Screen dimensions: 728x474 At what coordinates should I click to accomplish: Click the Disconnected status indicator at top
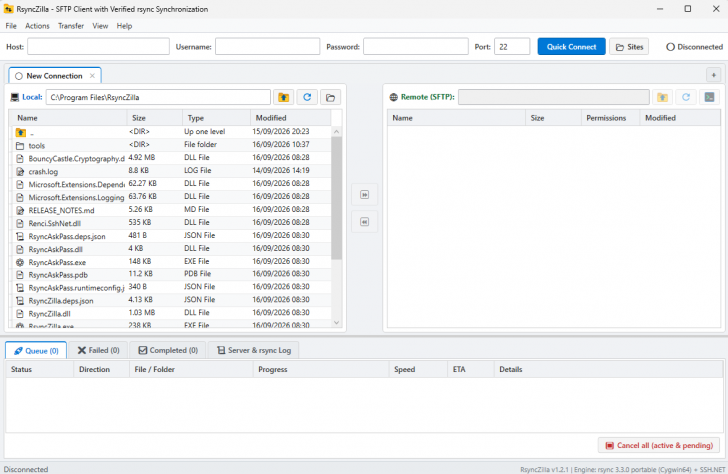click(x=694, y=47)
